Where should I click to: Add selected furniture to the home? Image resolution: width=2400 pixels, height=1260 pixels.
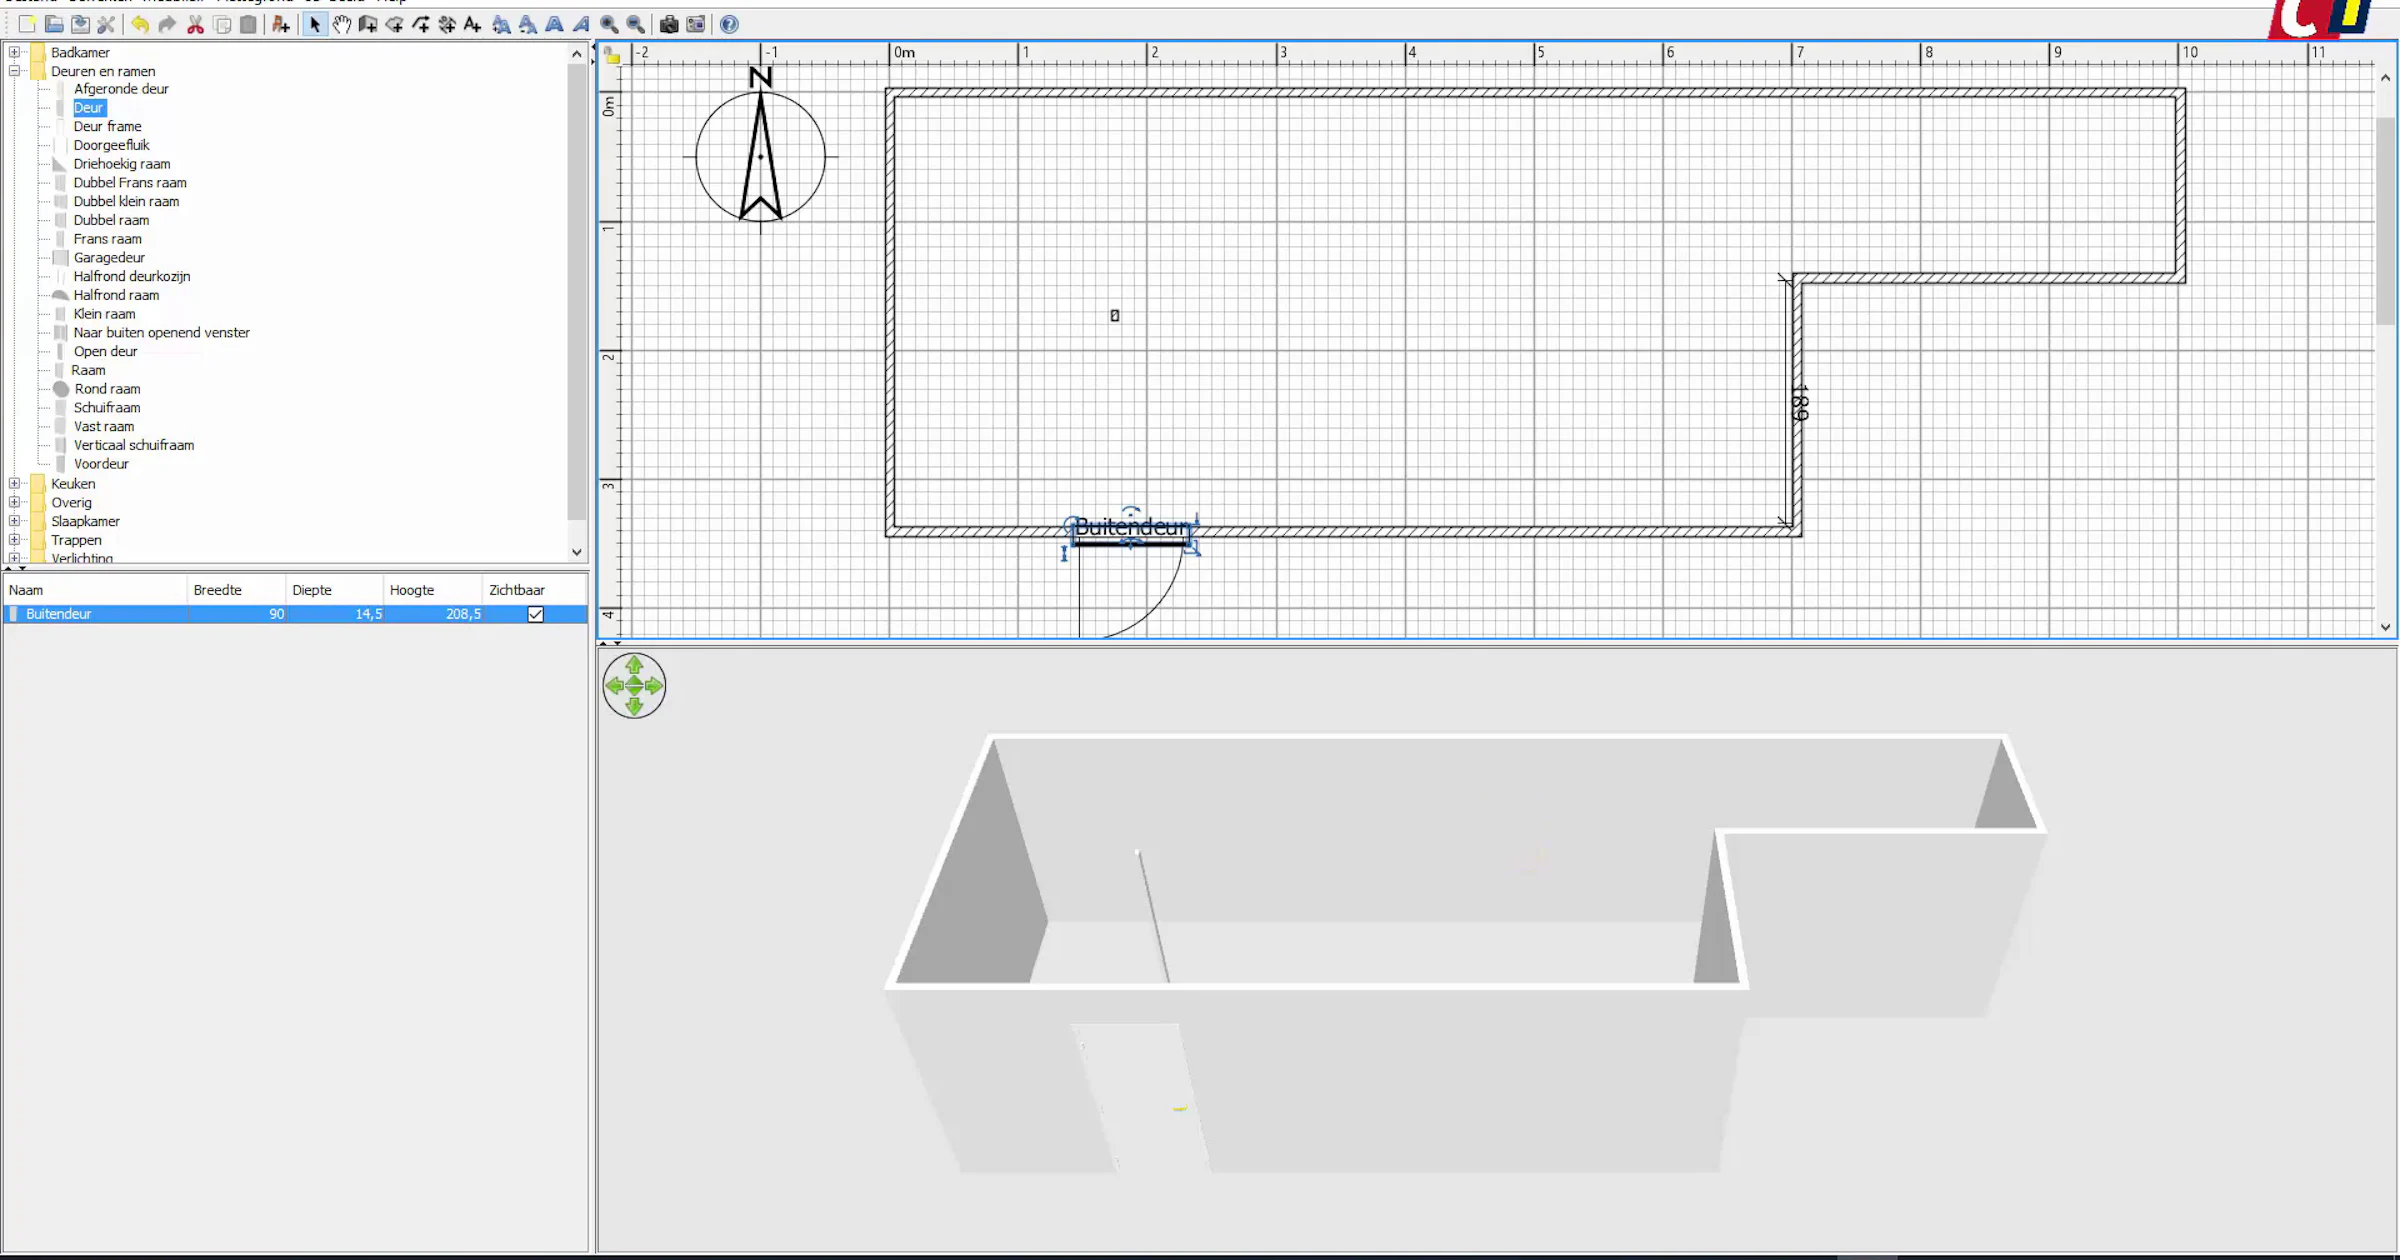pos(281,24)
